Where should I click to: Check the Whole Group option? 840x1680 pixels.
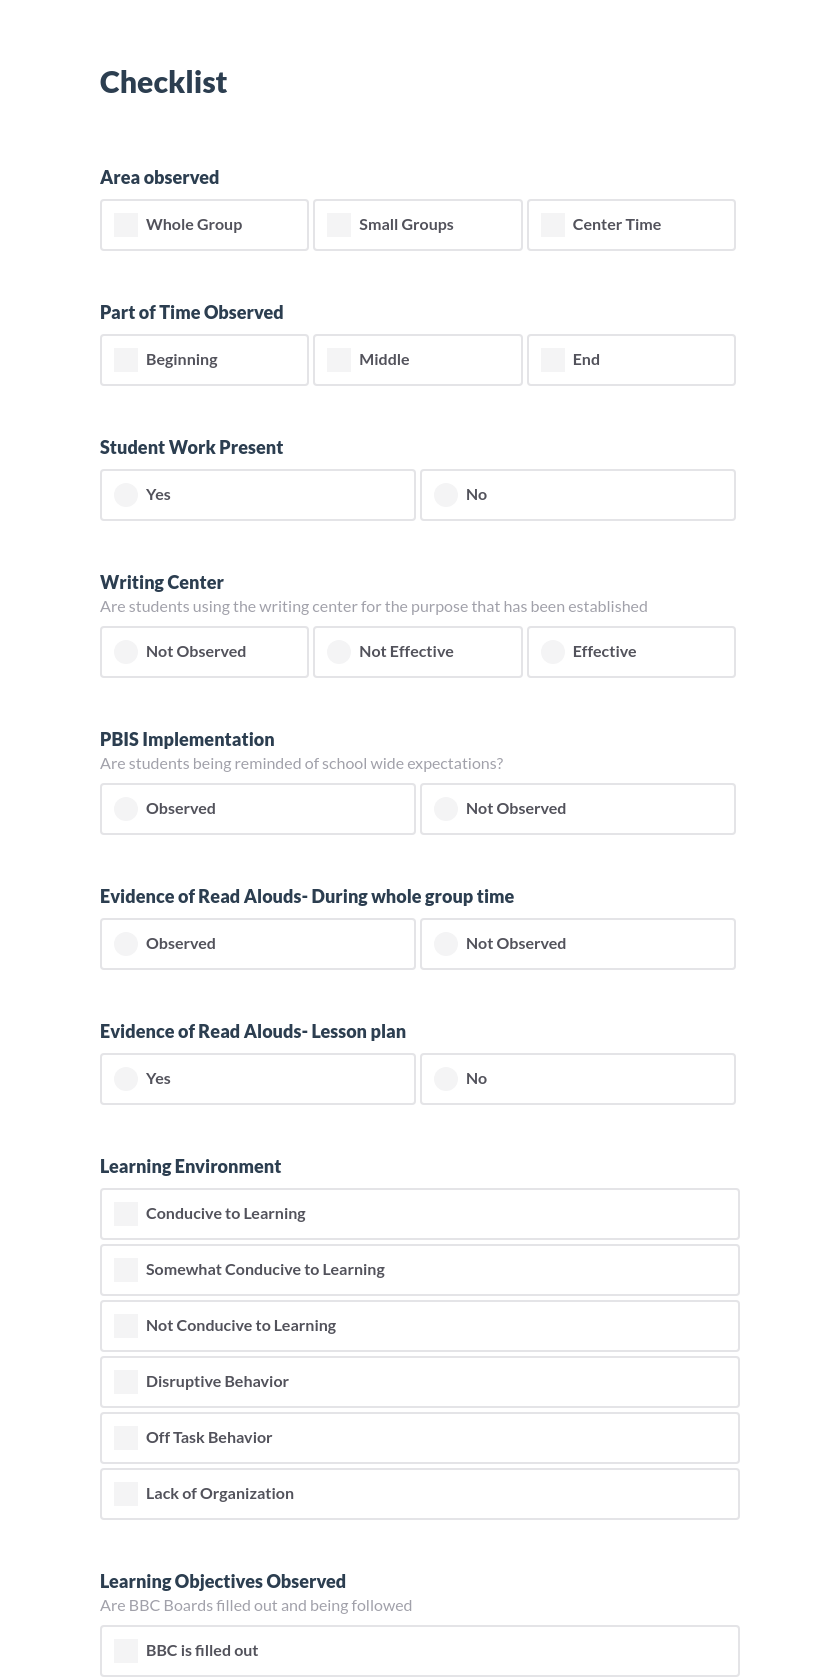126,225
